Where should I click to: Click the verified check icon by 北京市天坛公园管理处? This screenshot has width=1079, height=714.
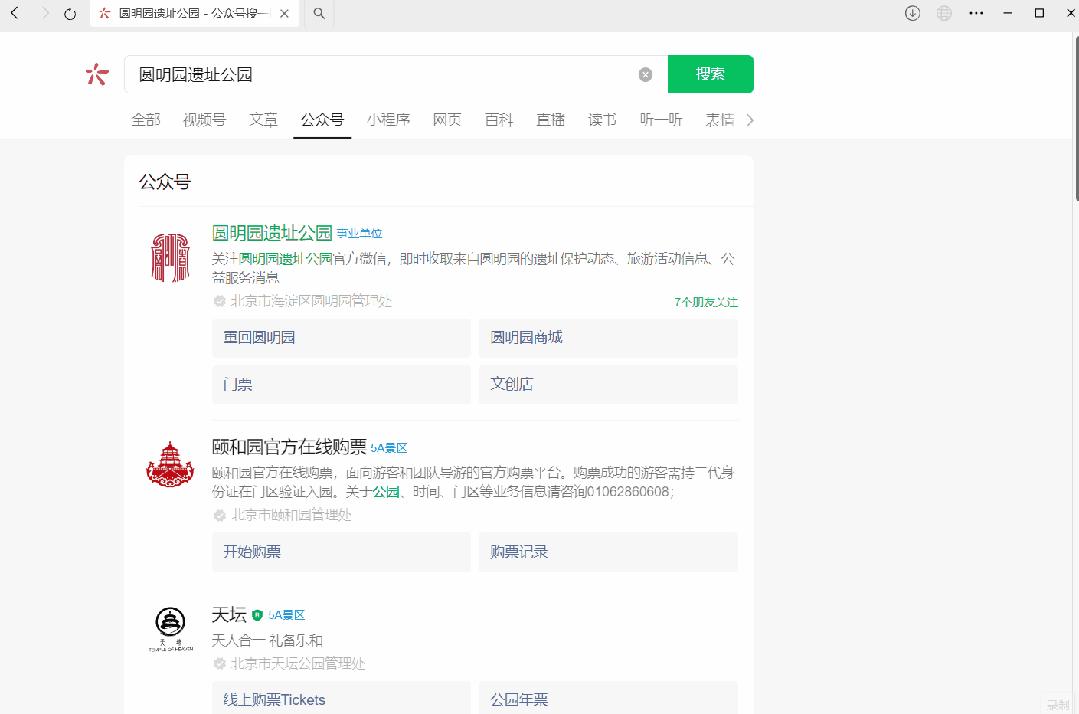[220, 664]
